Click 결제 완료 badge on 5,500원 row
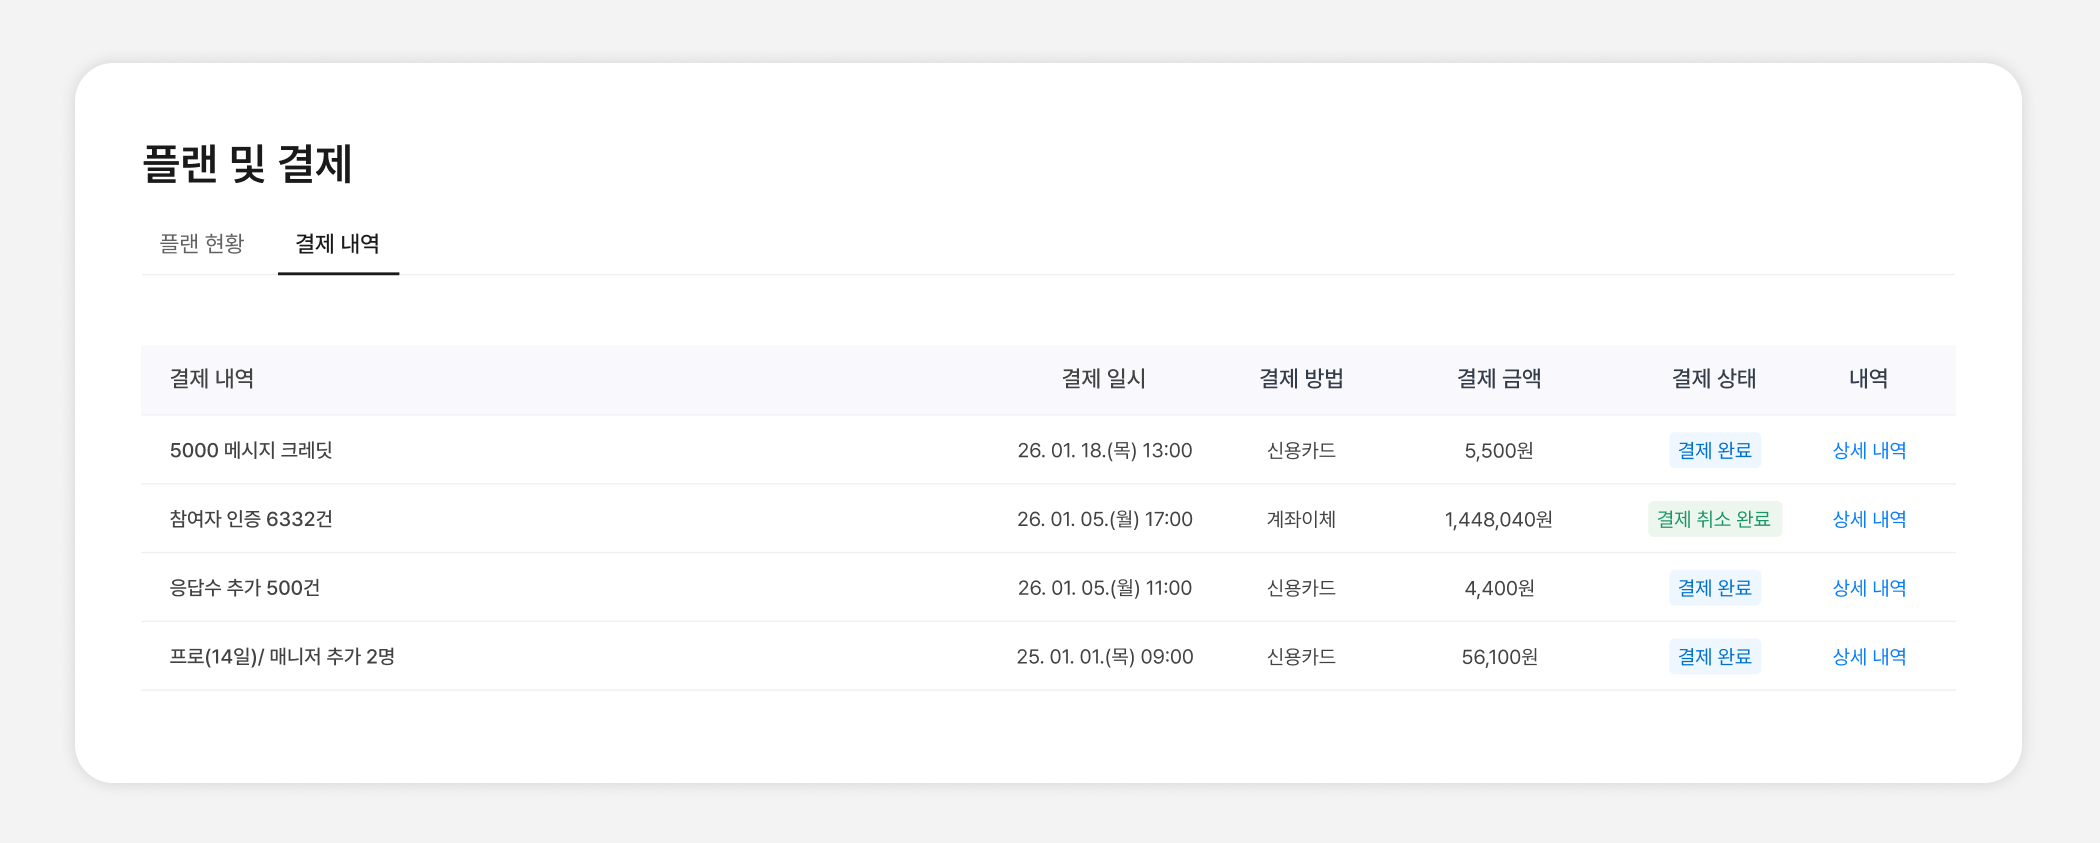 pos(1714,451)
